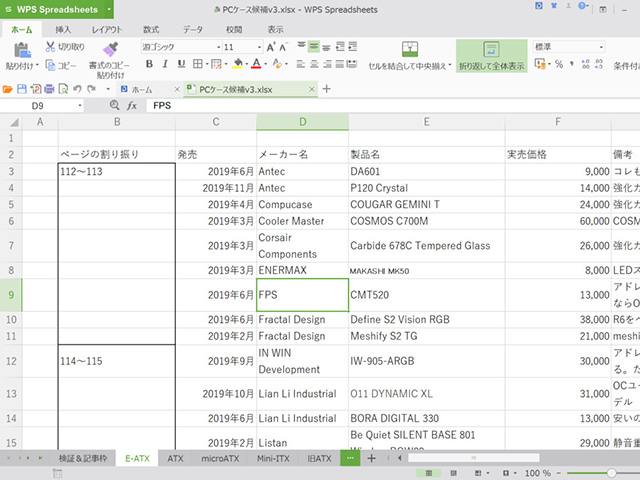Click the Print icon in quick toolbar
The width and height of the screenshot is (640, 480).
49,89
